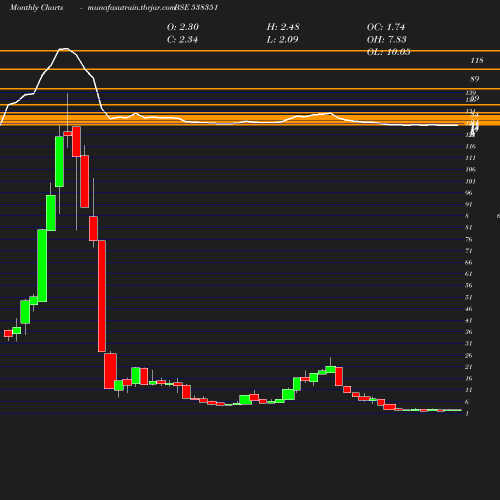Click the "BSE 538351" stock code
Screen dimensions: 500x500
(x=196, y=8)
